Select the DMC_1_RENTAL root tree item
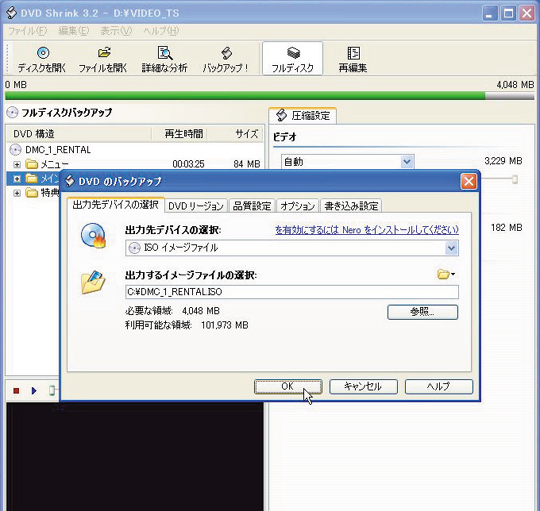The width and height of the screenshot is (540, 511). [58, 150]
